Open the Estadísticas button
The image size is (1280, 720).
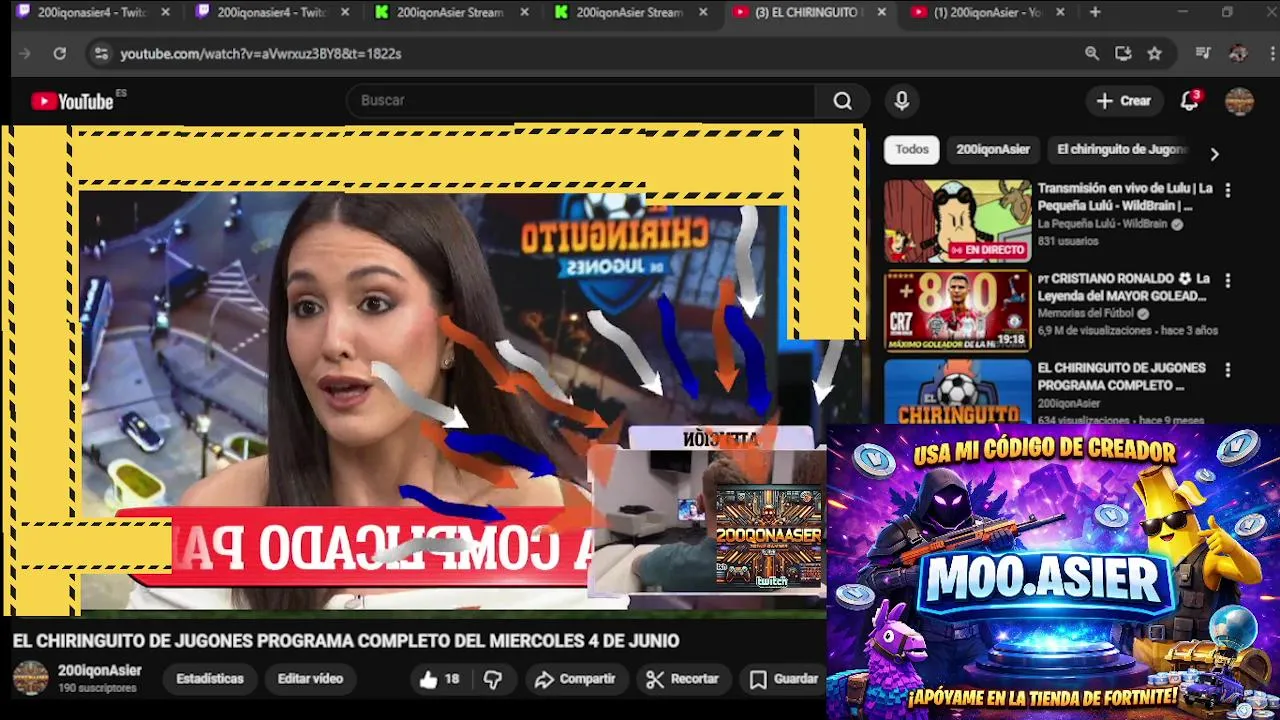[210, 679]
